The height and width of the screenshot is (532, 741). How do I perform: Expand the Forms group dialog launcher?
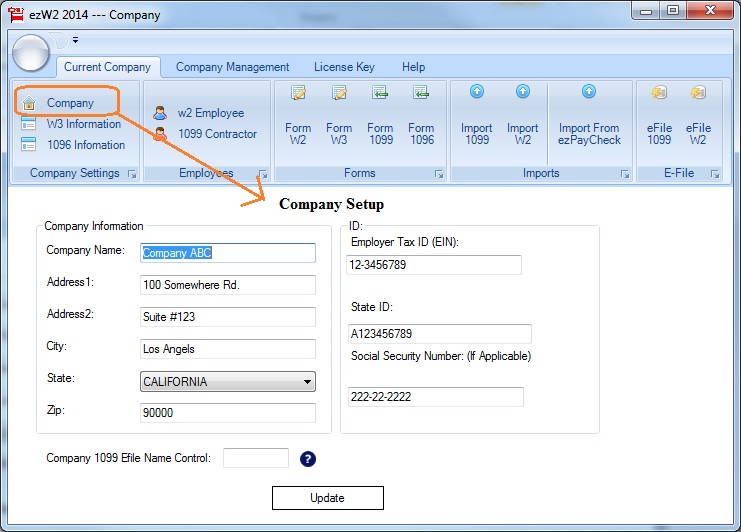(438, 174)
